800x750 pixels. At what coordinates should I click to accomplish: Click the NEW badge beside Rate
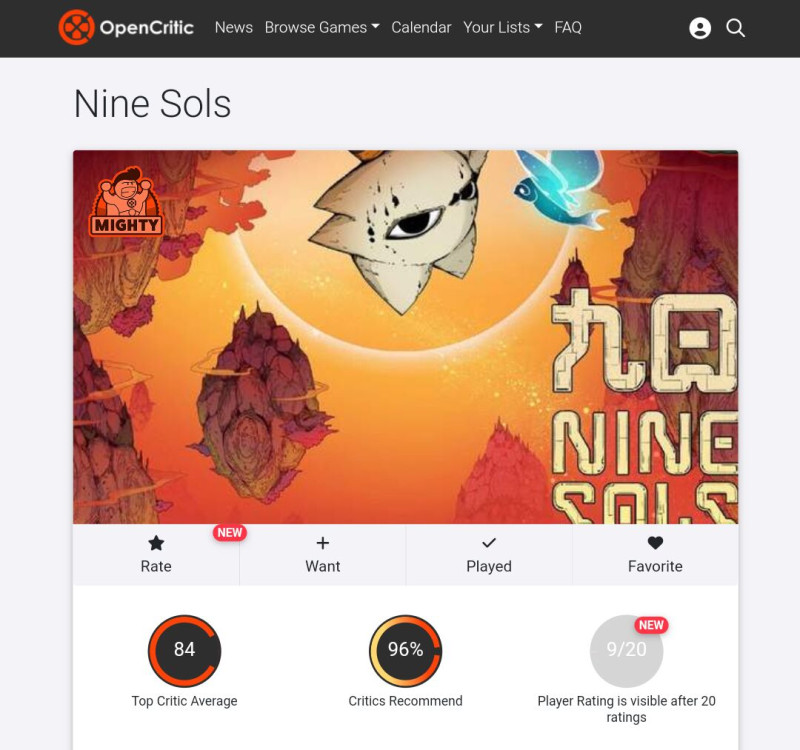coord(230,533)
